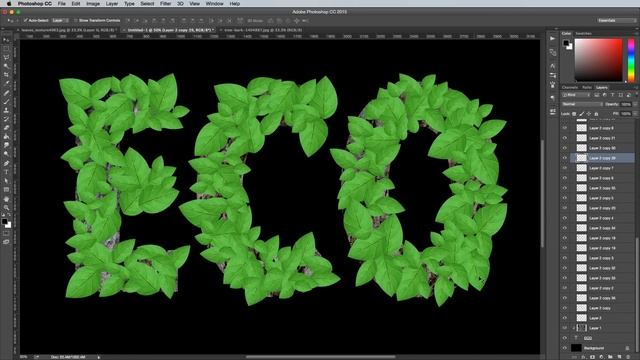The width and height of the screenshot is (640, 360).
Task: Select the Pen tool
Action: 6,163
